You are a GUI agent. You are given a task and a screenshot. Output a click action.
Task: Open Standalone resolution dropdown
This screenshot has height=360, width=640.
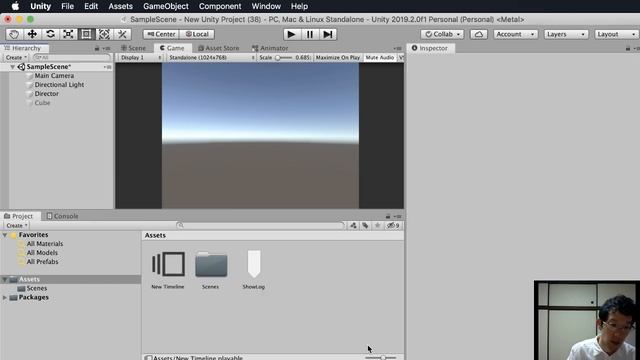point(211,58)
